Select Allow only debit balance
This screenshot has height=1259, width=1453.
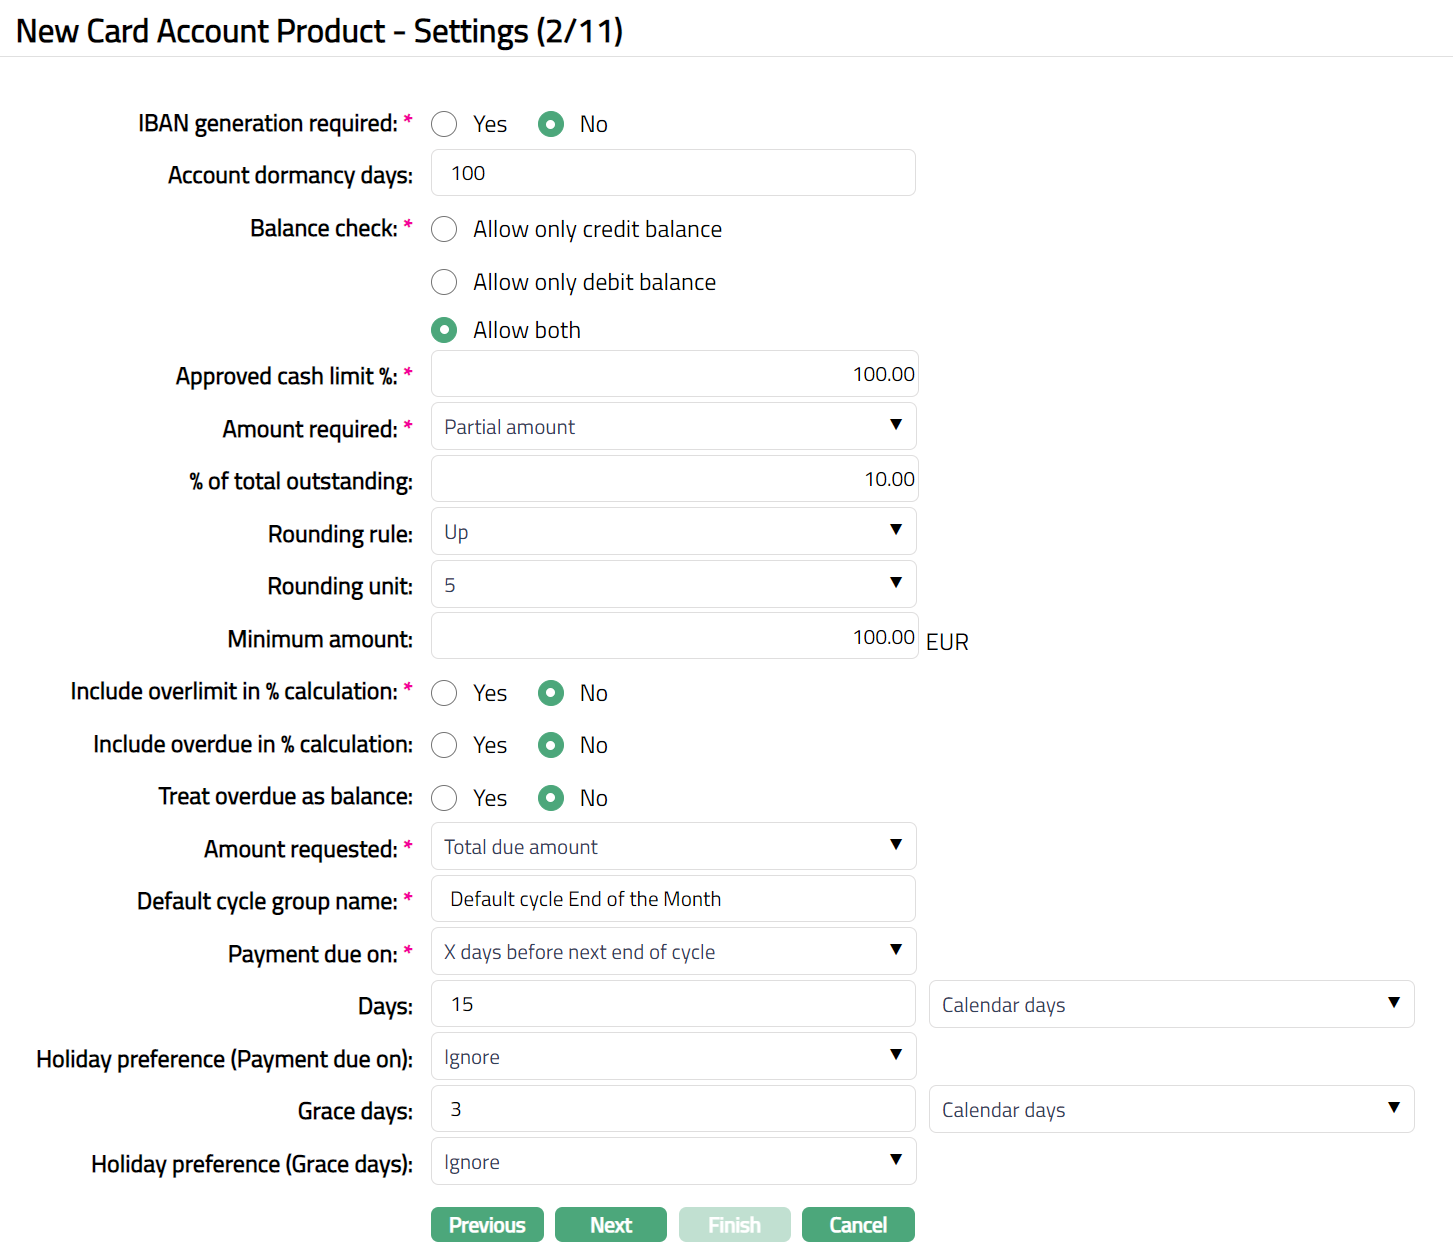[444, 282]
